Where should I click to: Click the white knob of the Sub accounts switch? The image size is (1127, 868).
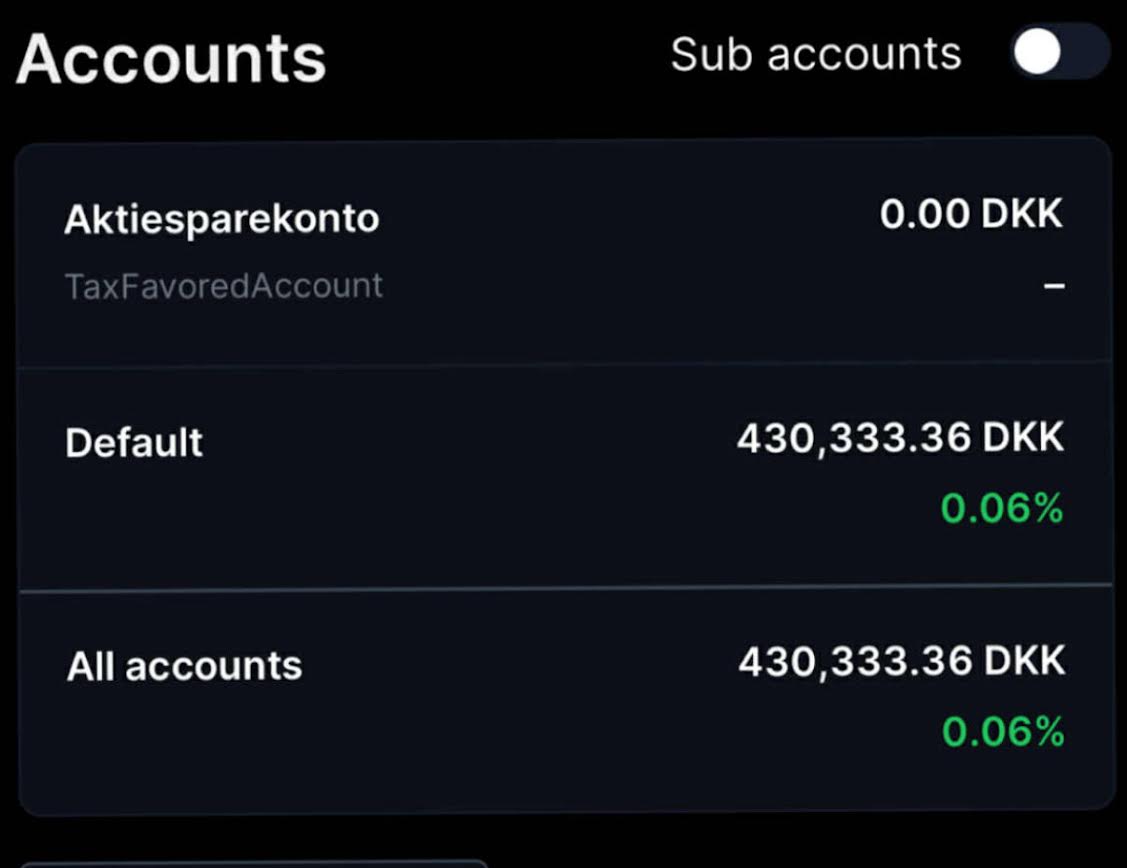pos(1037,53)
